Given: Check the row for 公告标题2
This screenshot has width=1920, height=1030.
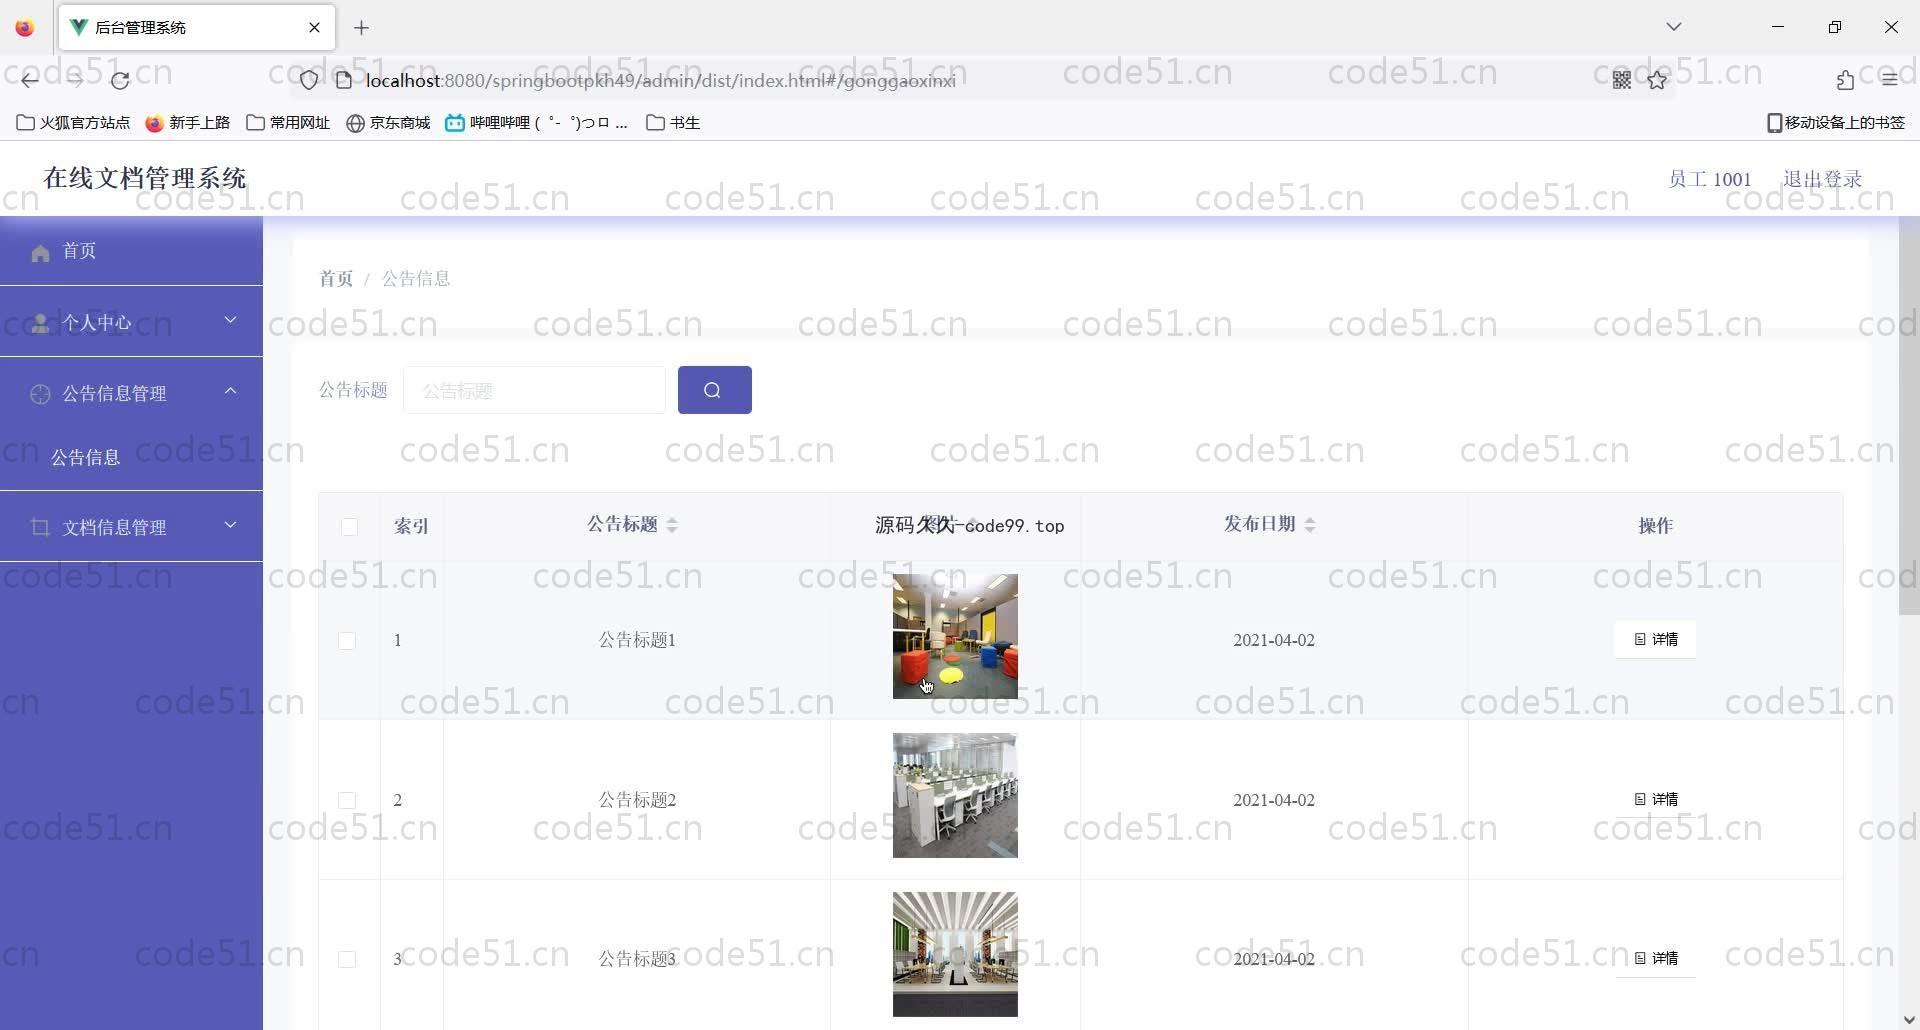Looking at the screenshot, I should pyautogui.click(x=347, y=800).
